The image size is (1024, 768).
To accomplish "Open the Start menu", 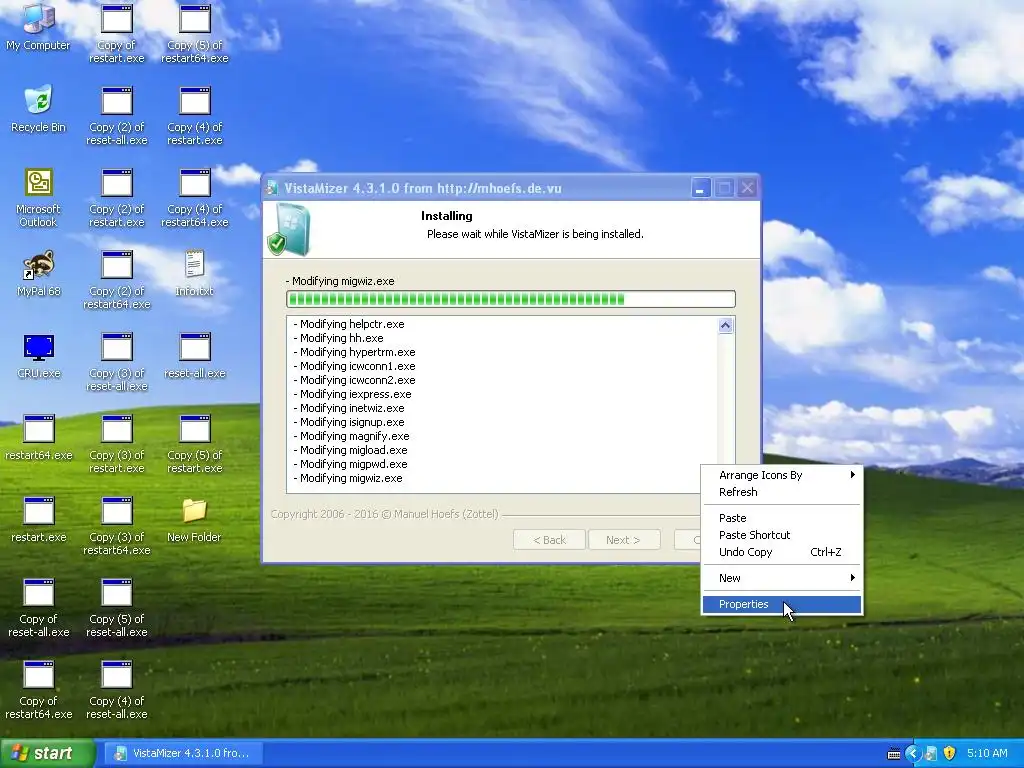I will pyautogui.click(x=46, y=754).
